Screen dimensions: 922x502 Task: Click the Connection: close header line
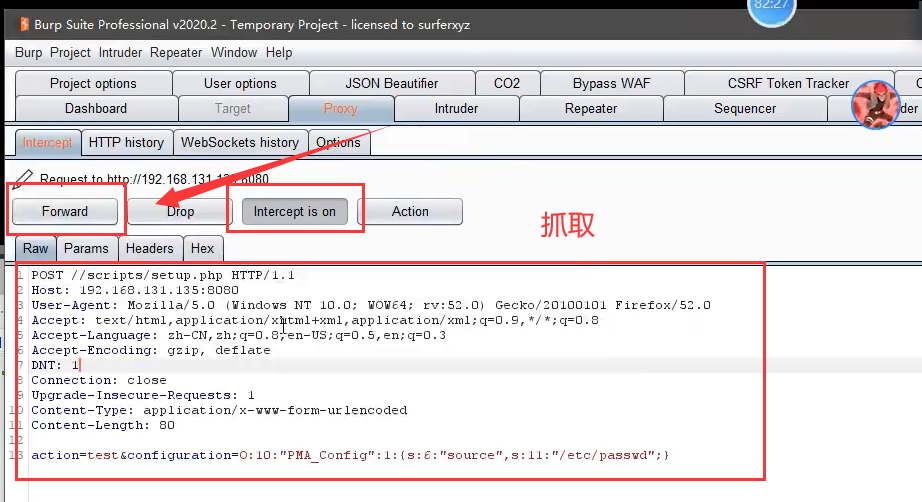(99, 380)
